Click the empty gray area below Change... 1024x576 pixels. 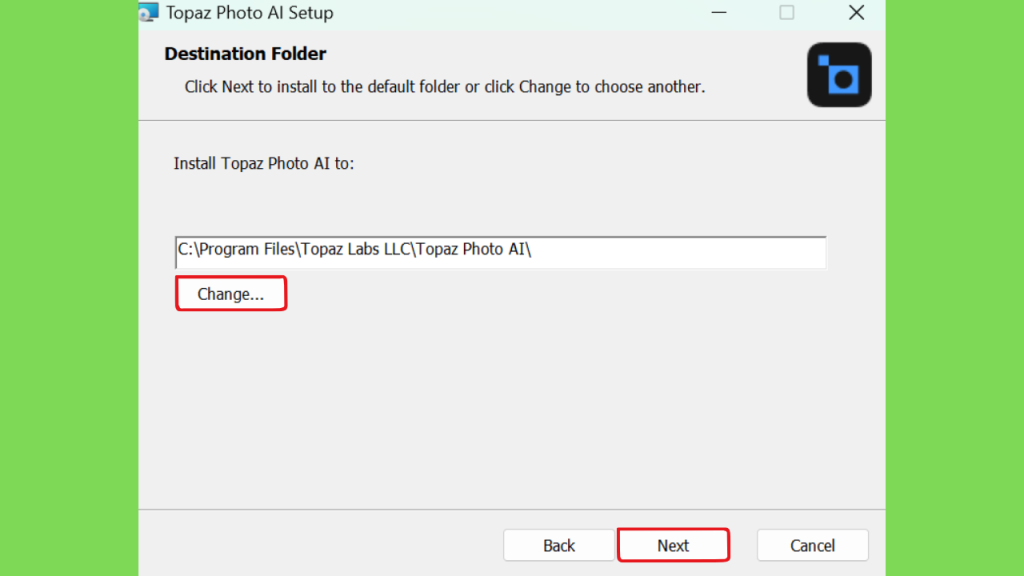pos(500,400)
